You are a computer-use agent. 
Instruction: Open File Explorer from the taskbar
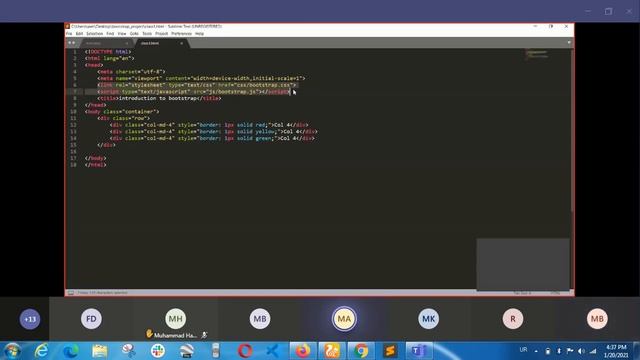click(100, 351)
